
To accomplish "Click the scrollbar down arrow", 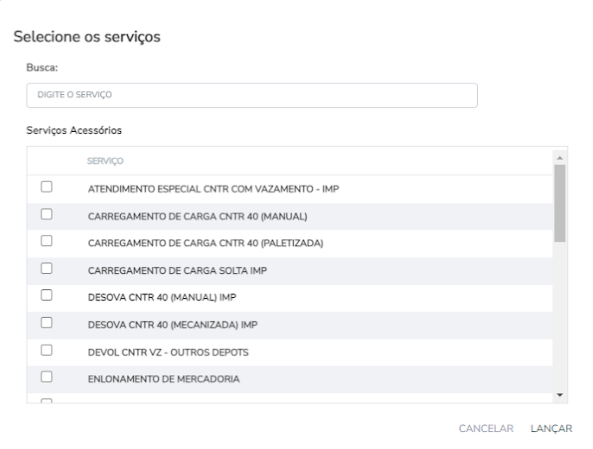I will tap(560, 395).
